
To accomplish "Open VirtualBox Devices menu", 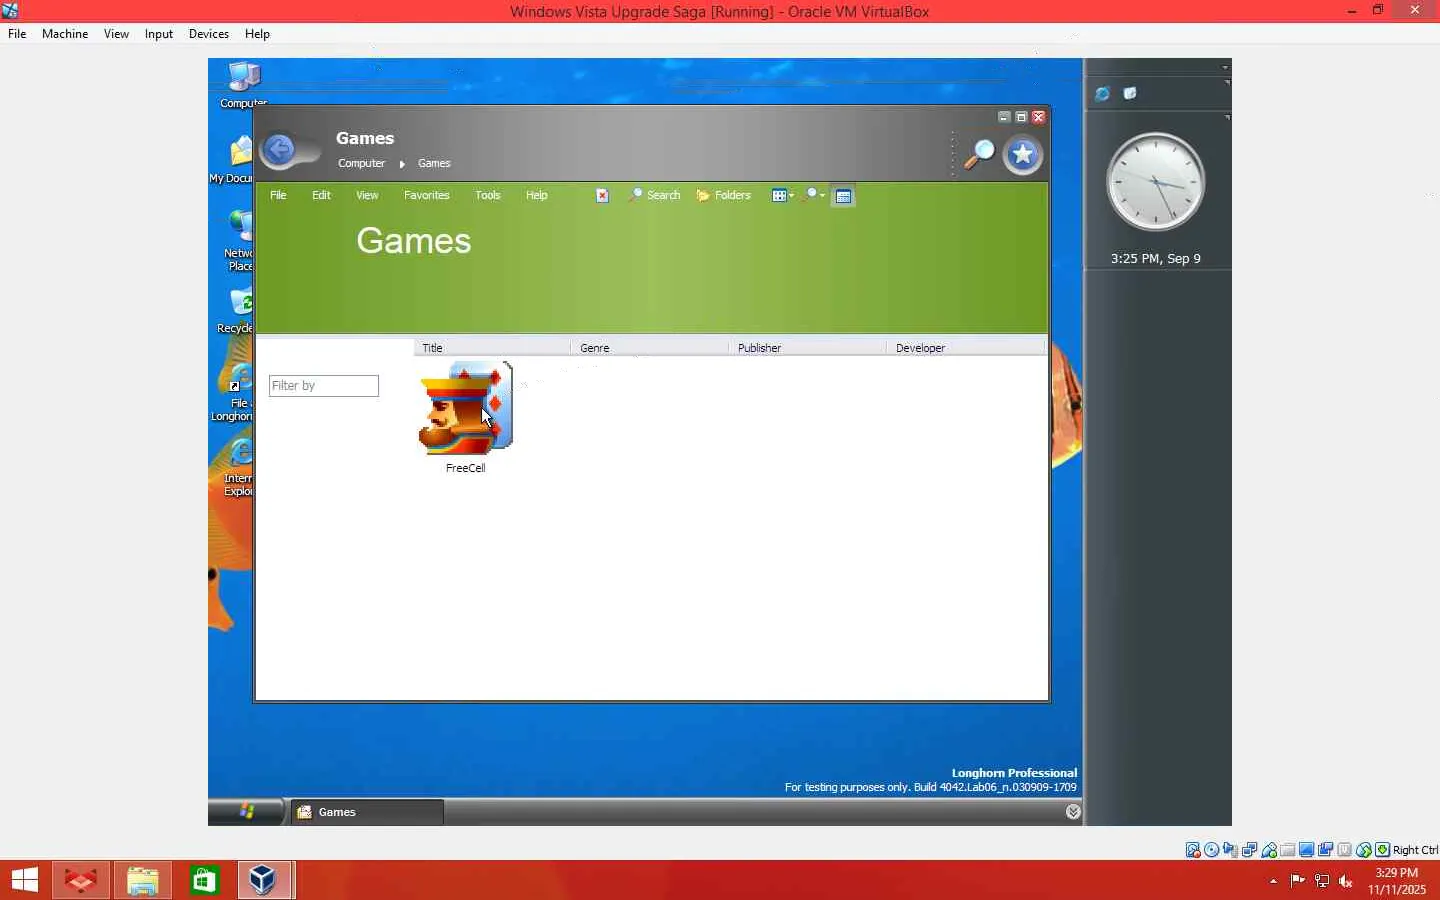I will click(x=209, y=34).
